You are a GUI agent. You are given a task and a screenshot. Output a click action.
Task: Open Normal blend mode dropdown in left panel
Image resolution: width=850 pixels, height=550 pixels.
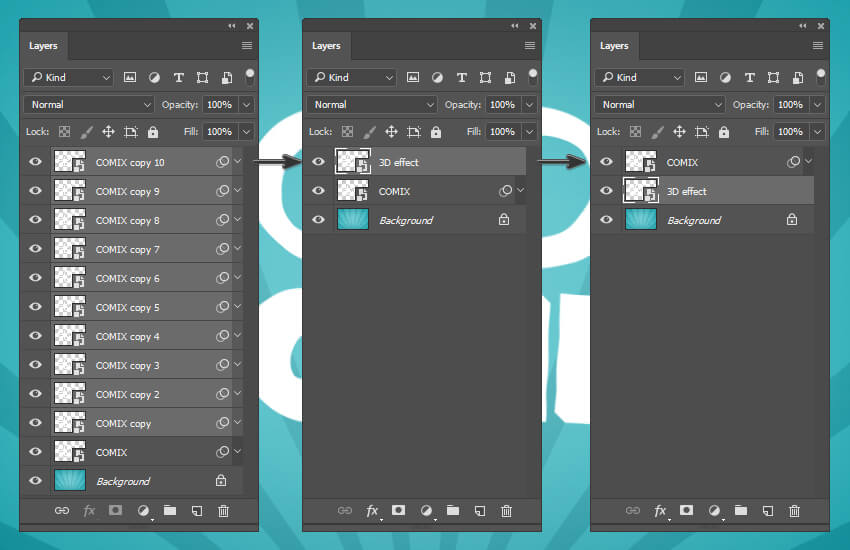[x=89, y=105]
